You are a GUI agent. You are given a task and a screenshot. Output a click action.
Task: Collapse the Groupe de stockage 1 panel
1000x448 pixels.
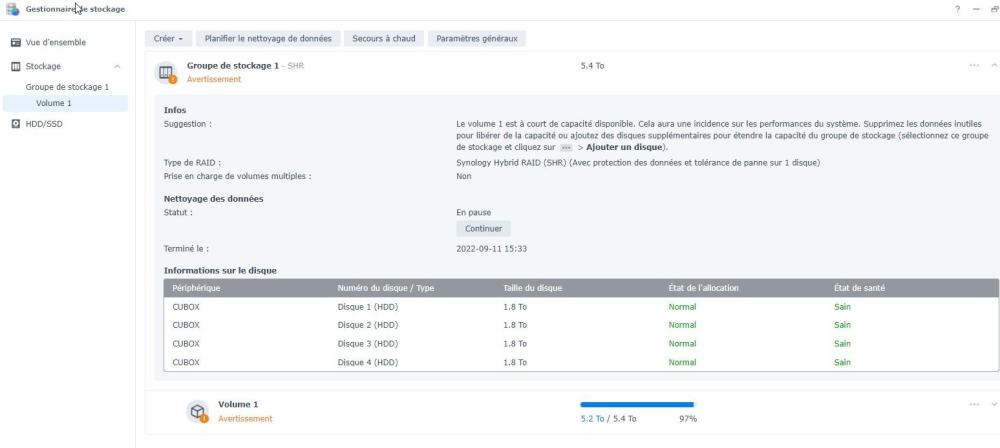click(x=993, y=66)
